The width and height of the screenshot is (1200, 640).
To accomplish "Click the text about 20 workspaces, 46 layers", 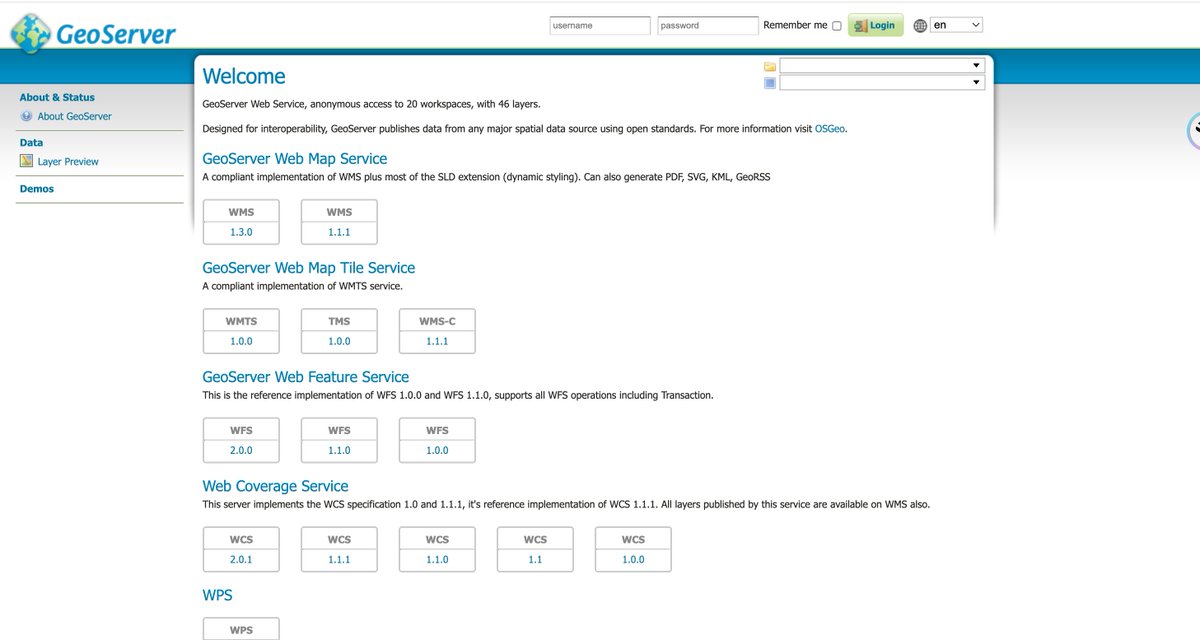I will [x=372, y=103].
